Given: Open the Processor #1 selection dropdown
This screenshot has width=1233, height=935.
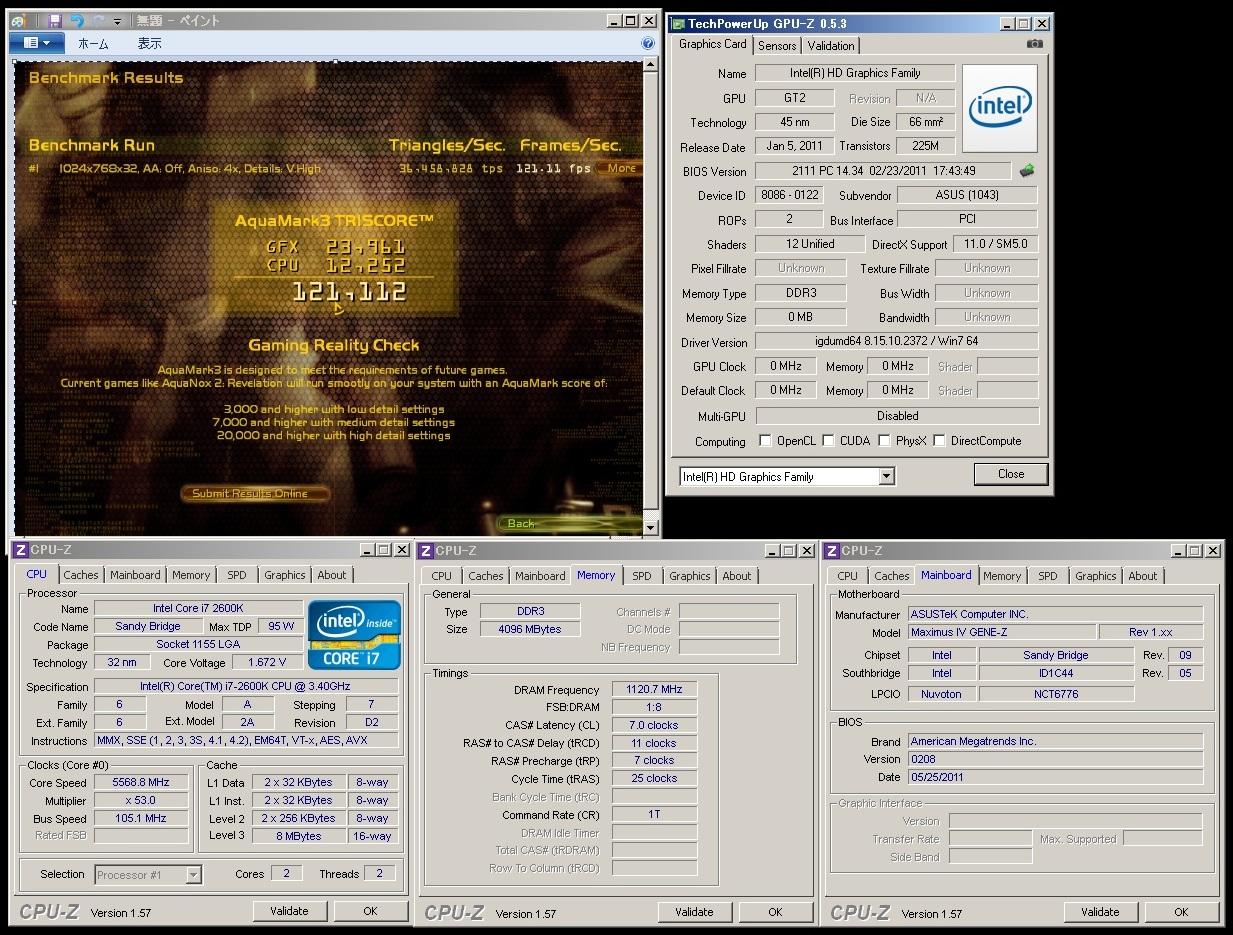Looking at the screenshot, I should coord(194,875).
